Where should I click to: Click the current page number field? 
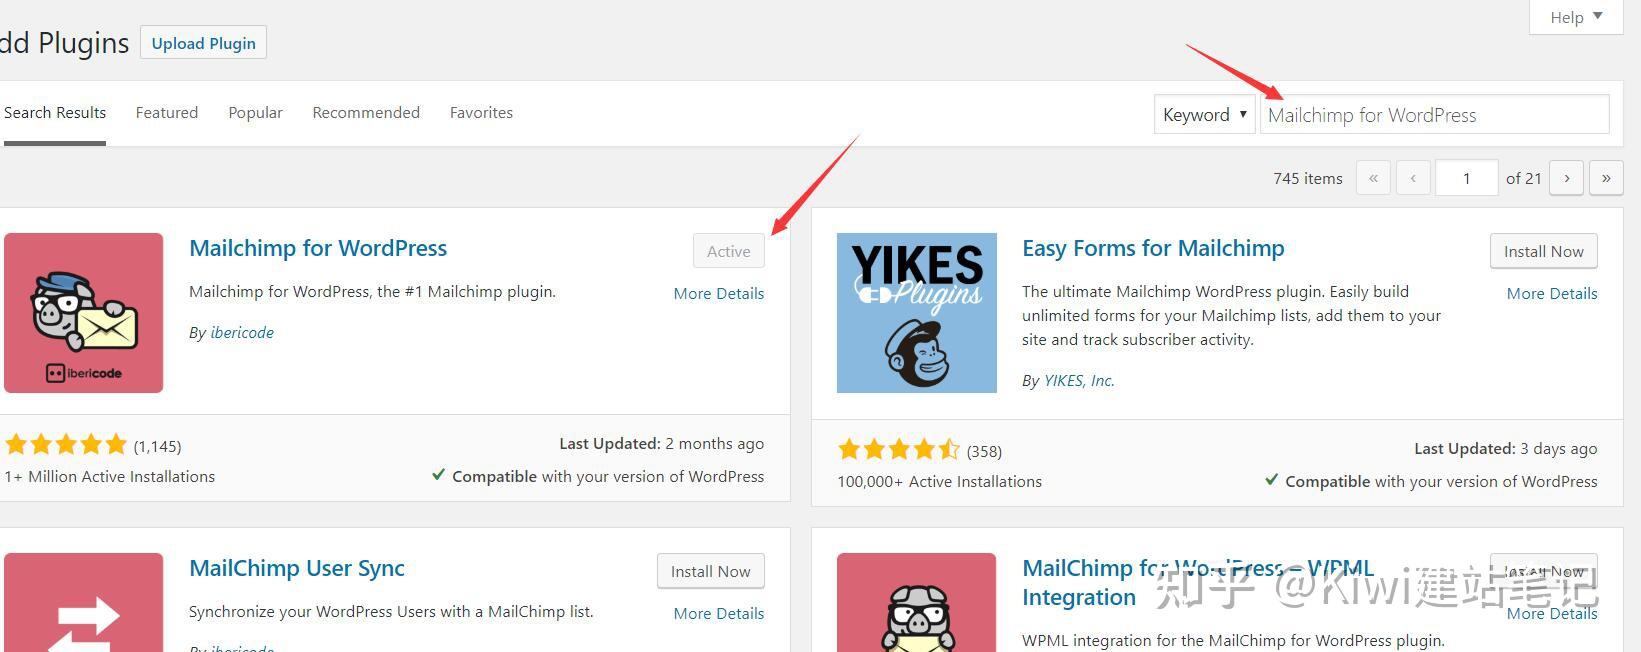tap(1466, 178)
